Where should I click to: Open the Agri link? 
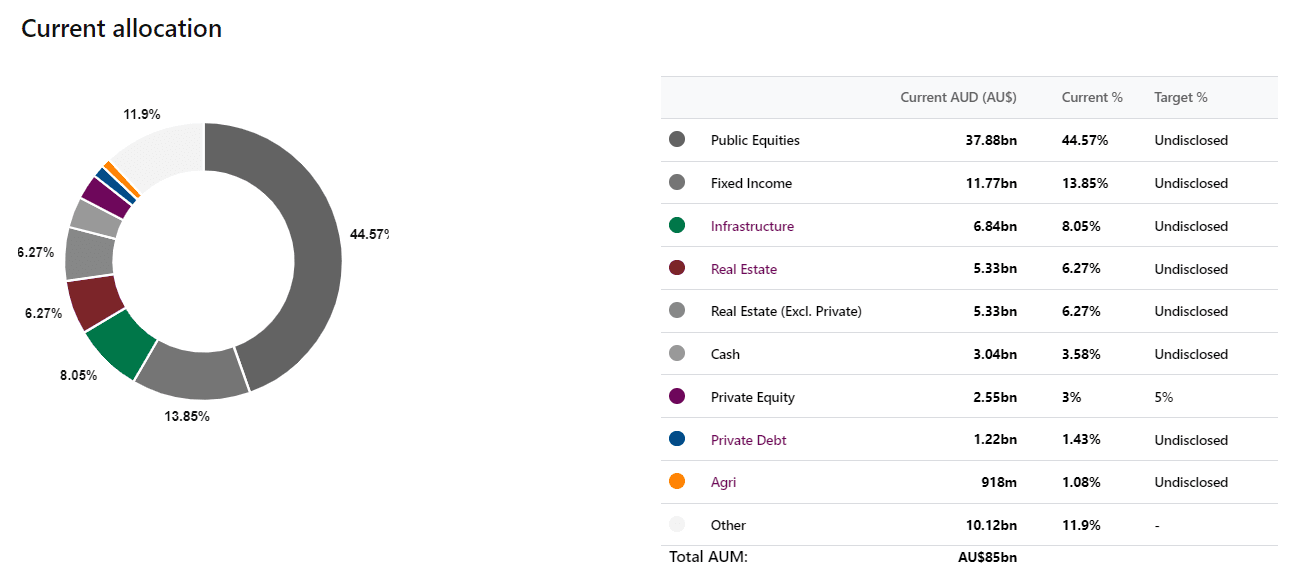click(724, 482)
